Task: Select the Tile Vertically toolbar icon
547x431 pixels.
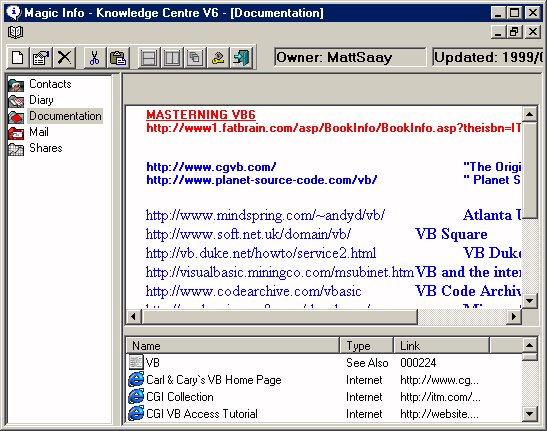Action: click(172, 58)
